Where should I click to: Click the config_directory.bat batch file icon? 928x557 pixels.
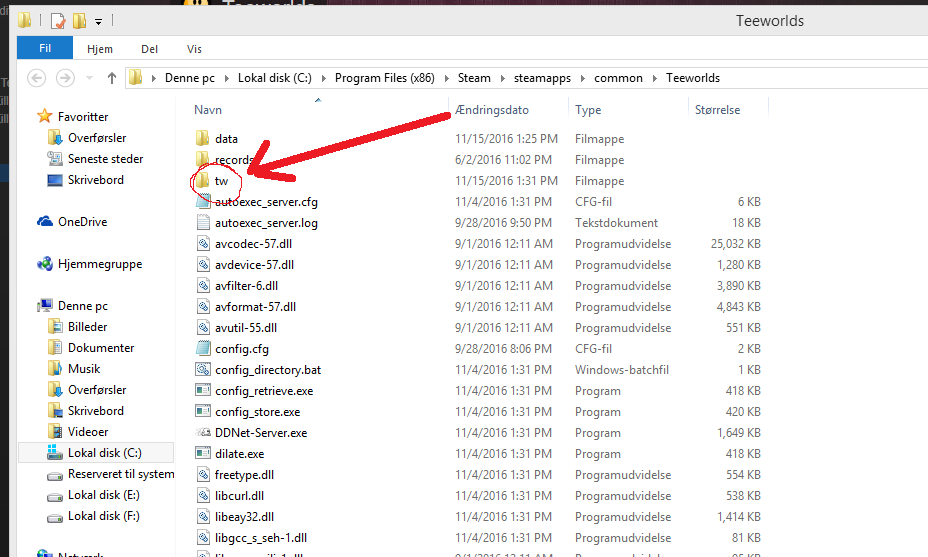pos(203,370)
